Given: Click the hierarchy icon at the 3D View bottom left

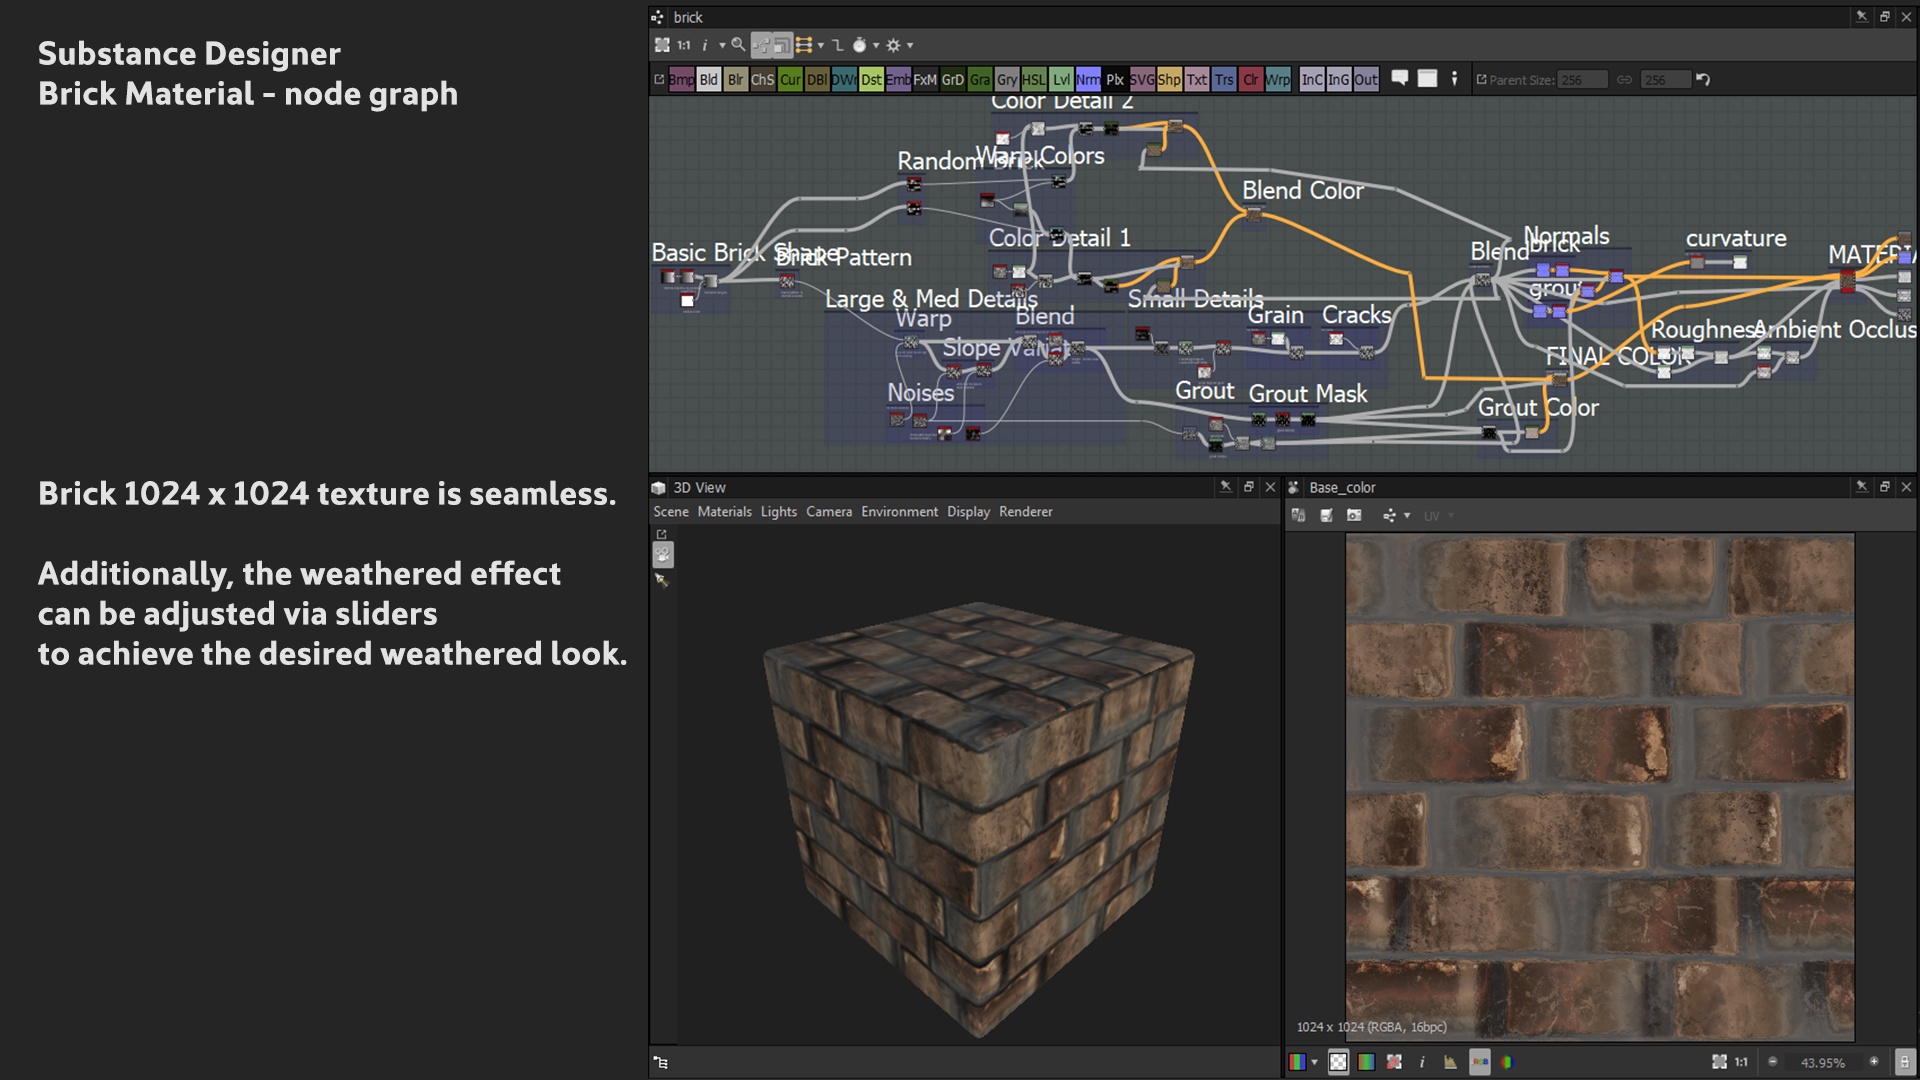Looking at the screenshot, I should tap(661, 1062).
